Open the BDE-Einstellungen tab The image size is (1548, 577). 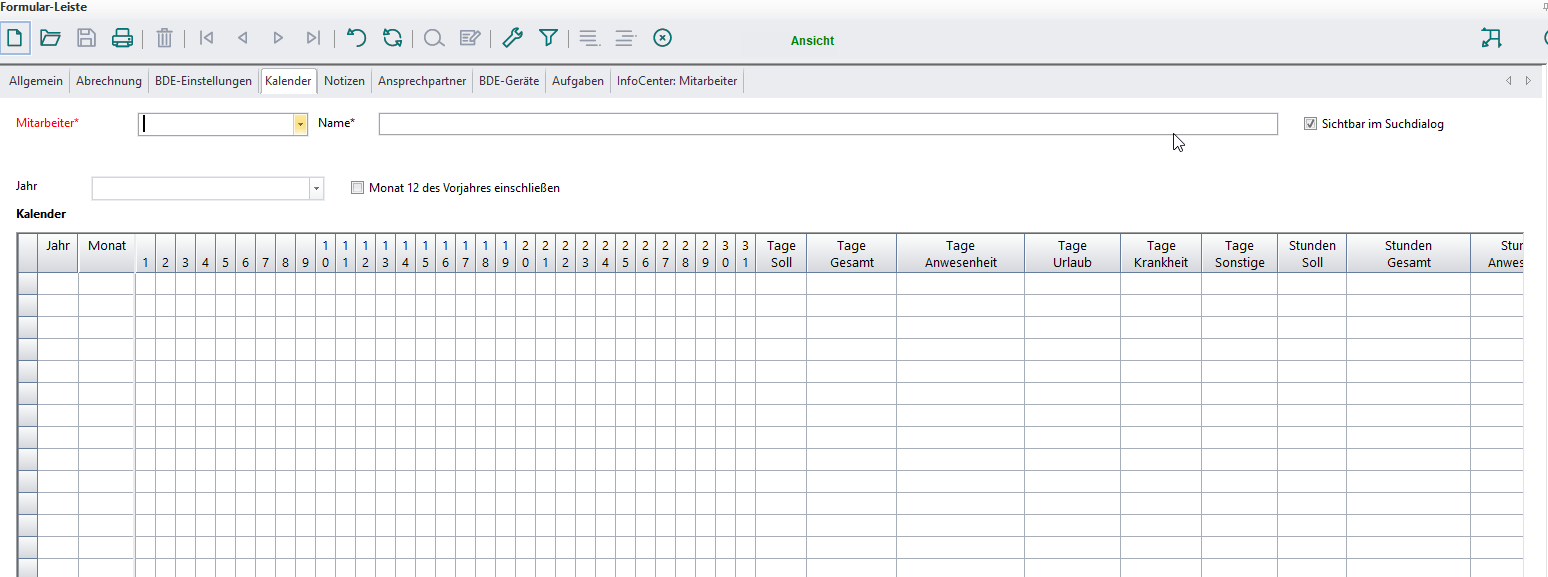pos(203,81)
